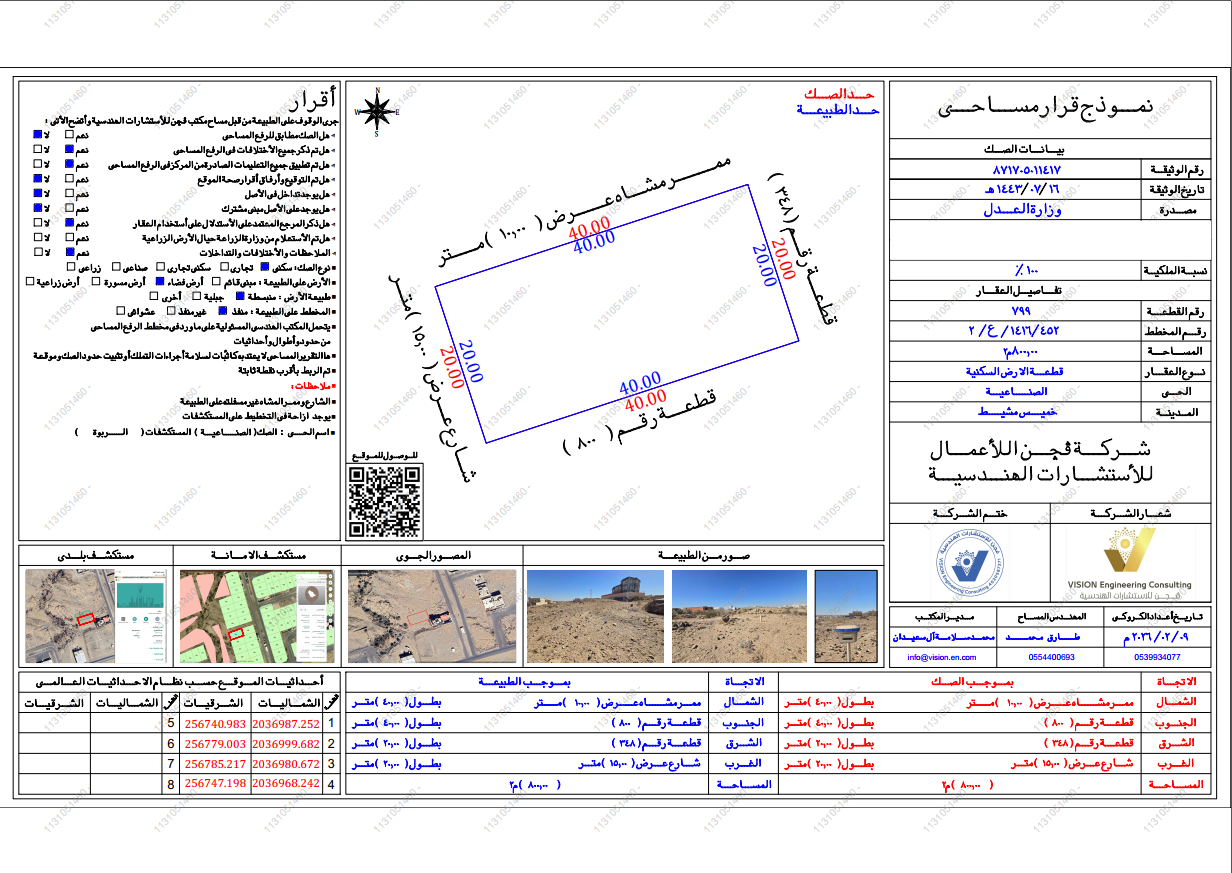Open the site photo showing the building
Viewport: 1232px width, 873px height.
595,618
